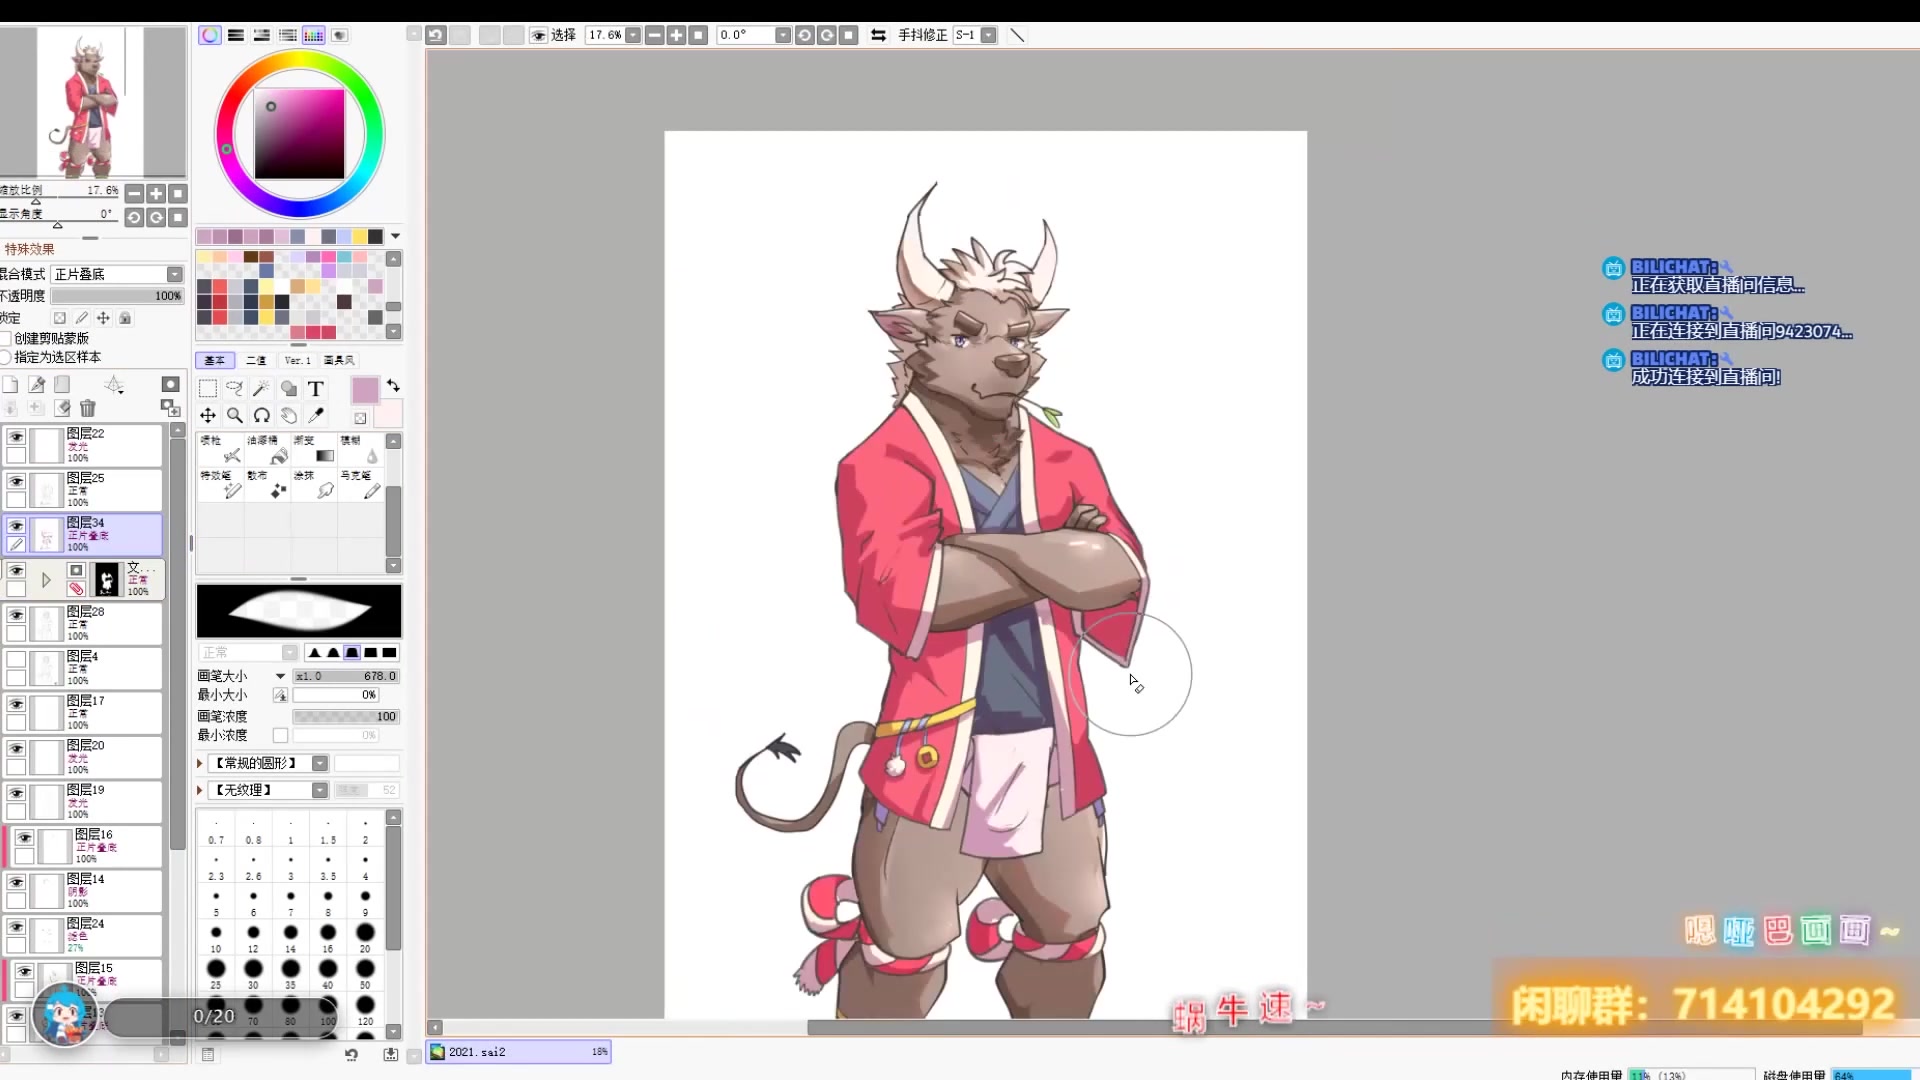This screenshot has width=1920, height=1080.
Task: Select the yellow swatch in palette row
Action: click(359, 236)
